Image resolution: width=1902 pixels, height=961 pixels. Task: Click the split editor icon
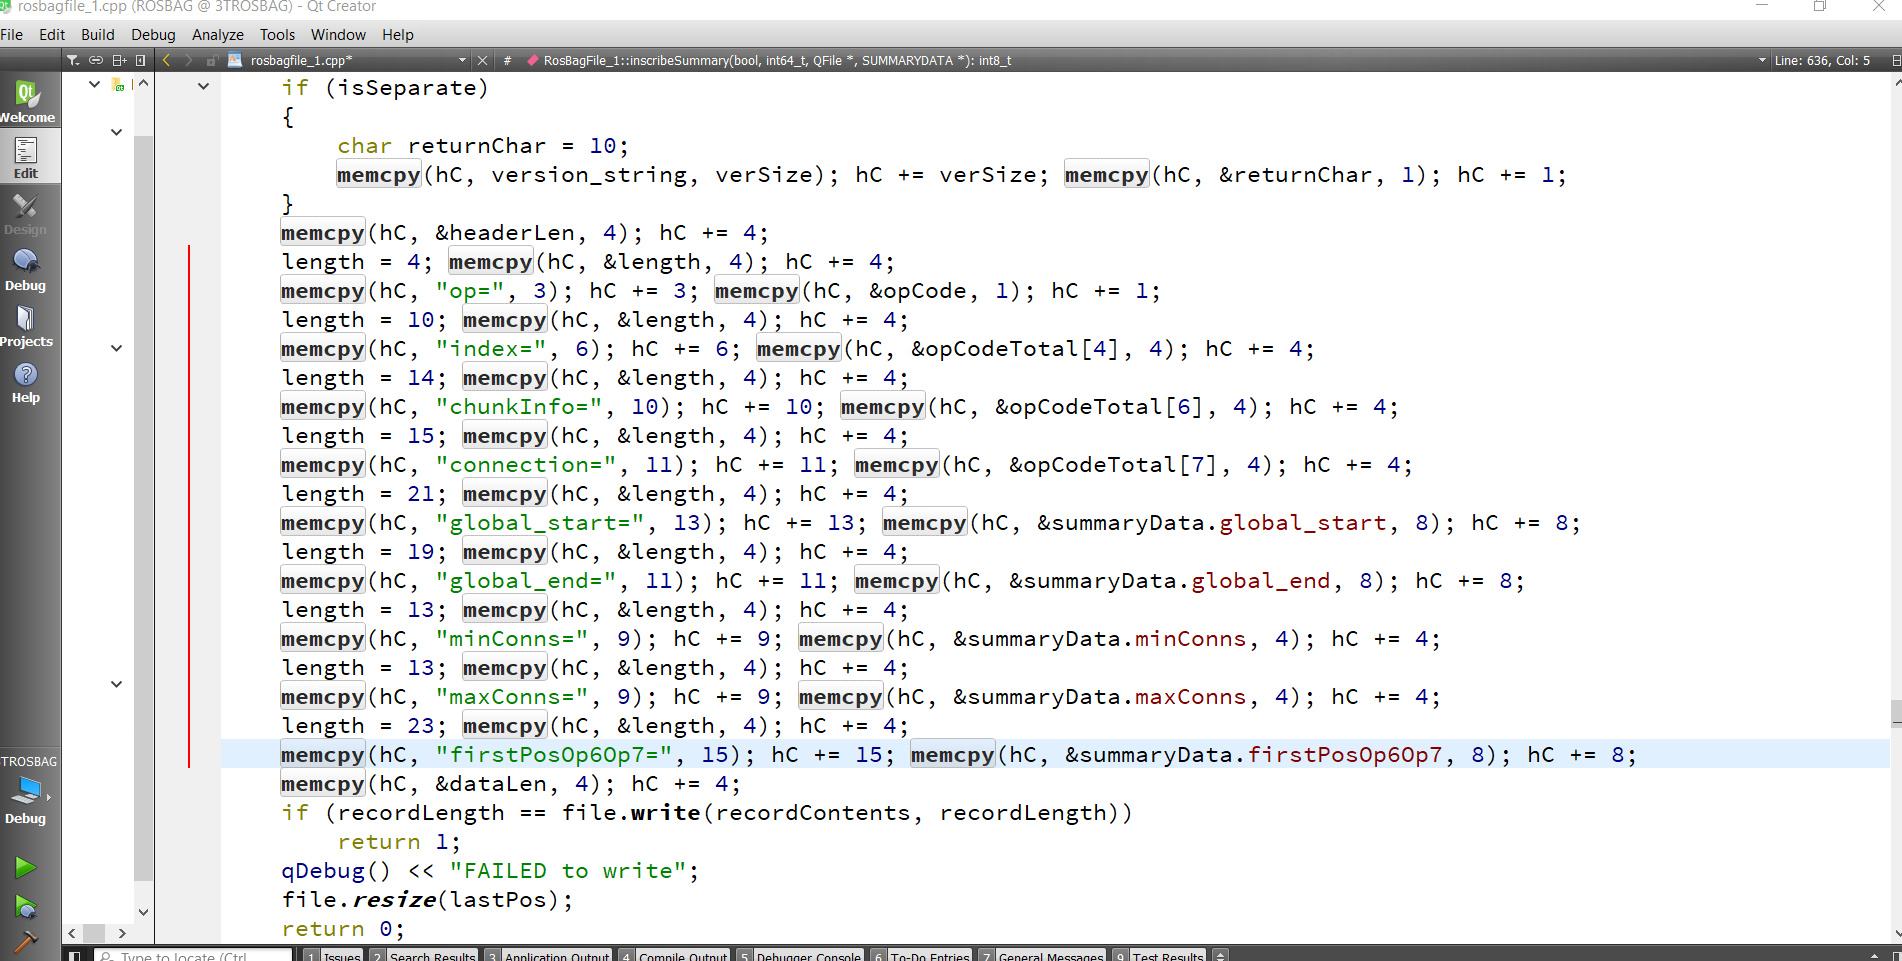point(119,60)
